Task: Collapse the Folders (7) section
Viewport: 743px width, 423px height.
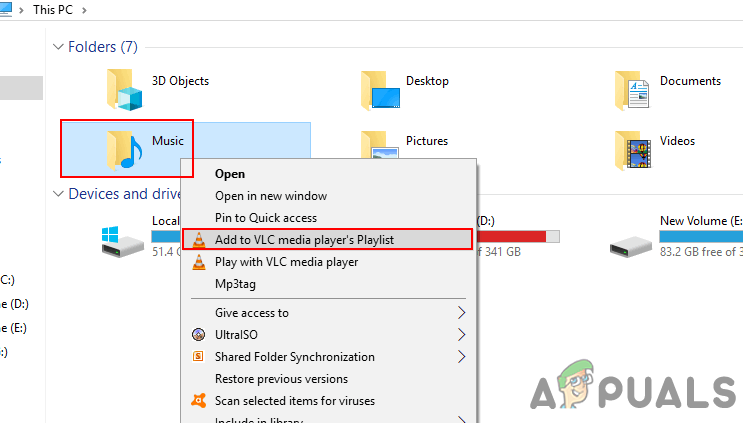Action: click(x=57, y=47)
